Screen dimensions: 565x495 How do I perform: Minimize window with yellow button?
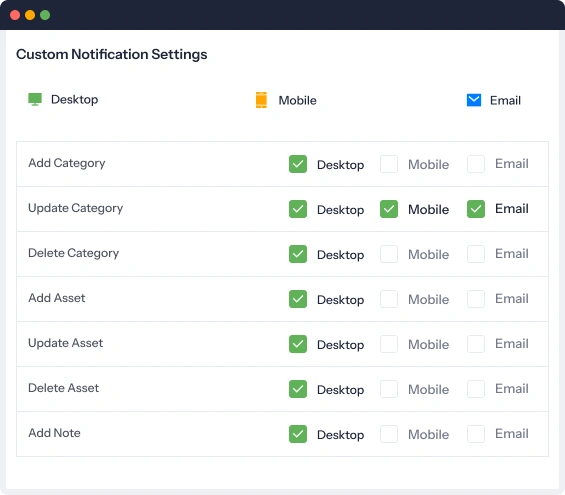pyautogui.click(x=30, y=15)
